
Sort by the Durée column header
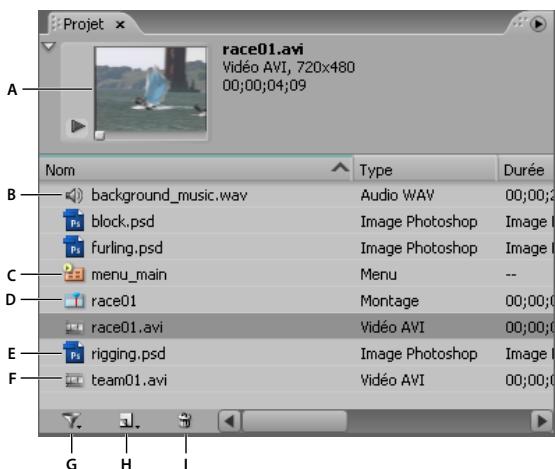526,170
